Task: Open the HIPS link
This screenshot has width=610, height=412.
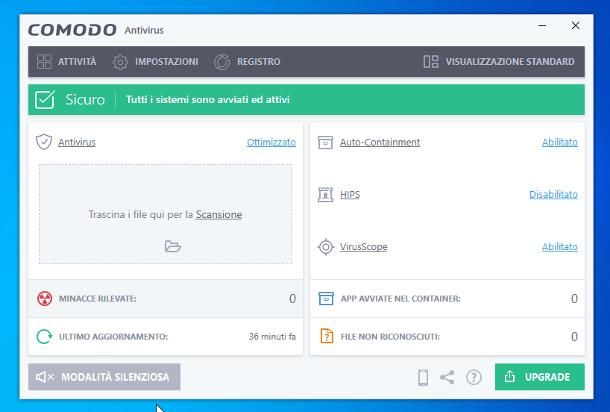Action: tap(350, 194)
